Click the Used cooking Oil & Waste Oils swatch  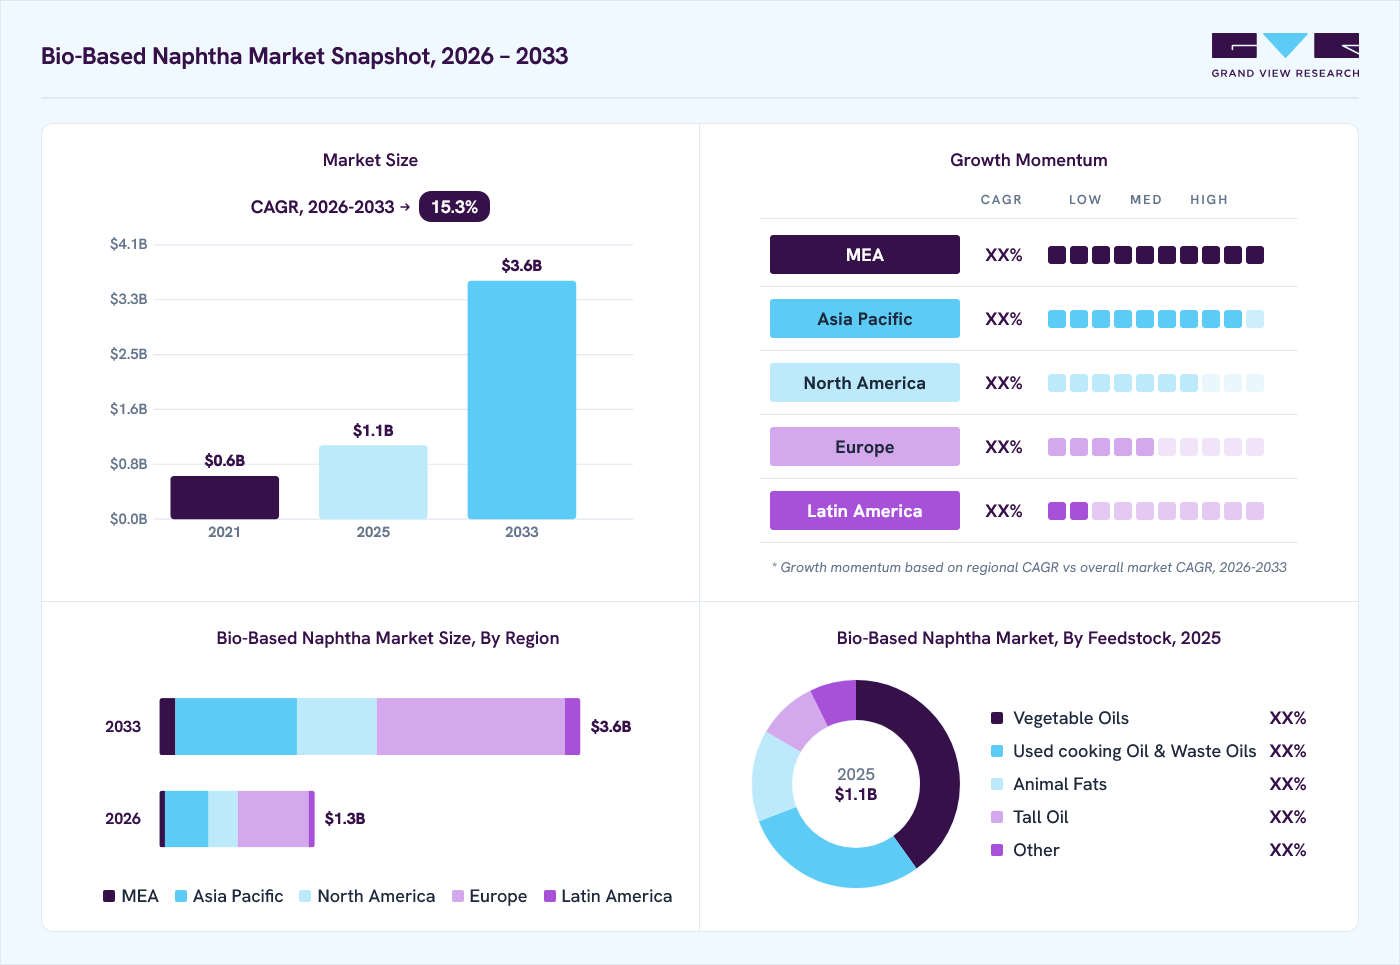tap(997, 751)
